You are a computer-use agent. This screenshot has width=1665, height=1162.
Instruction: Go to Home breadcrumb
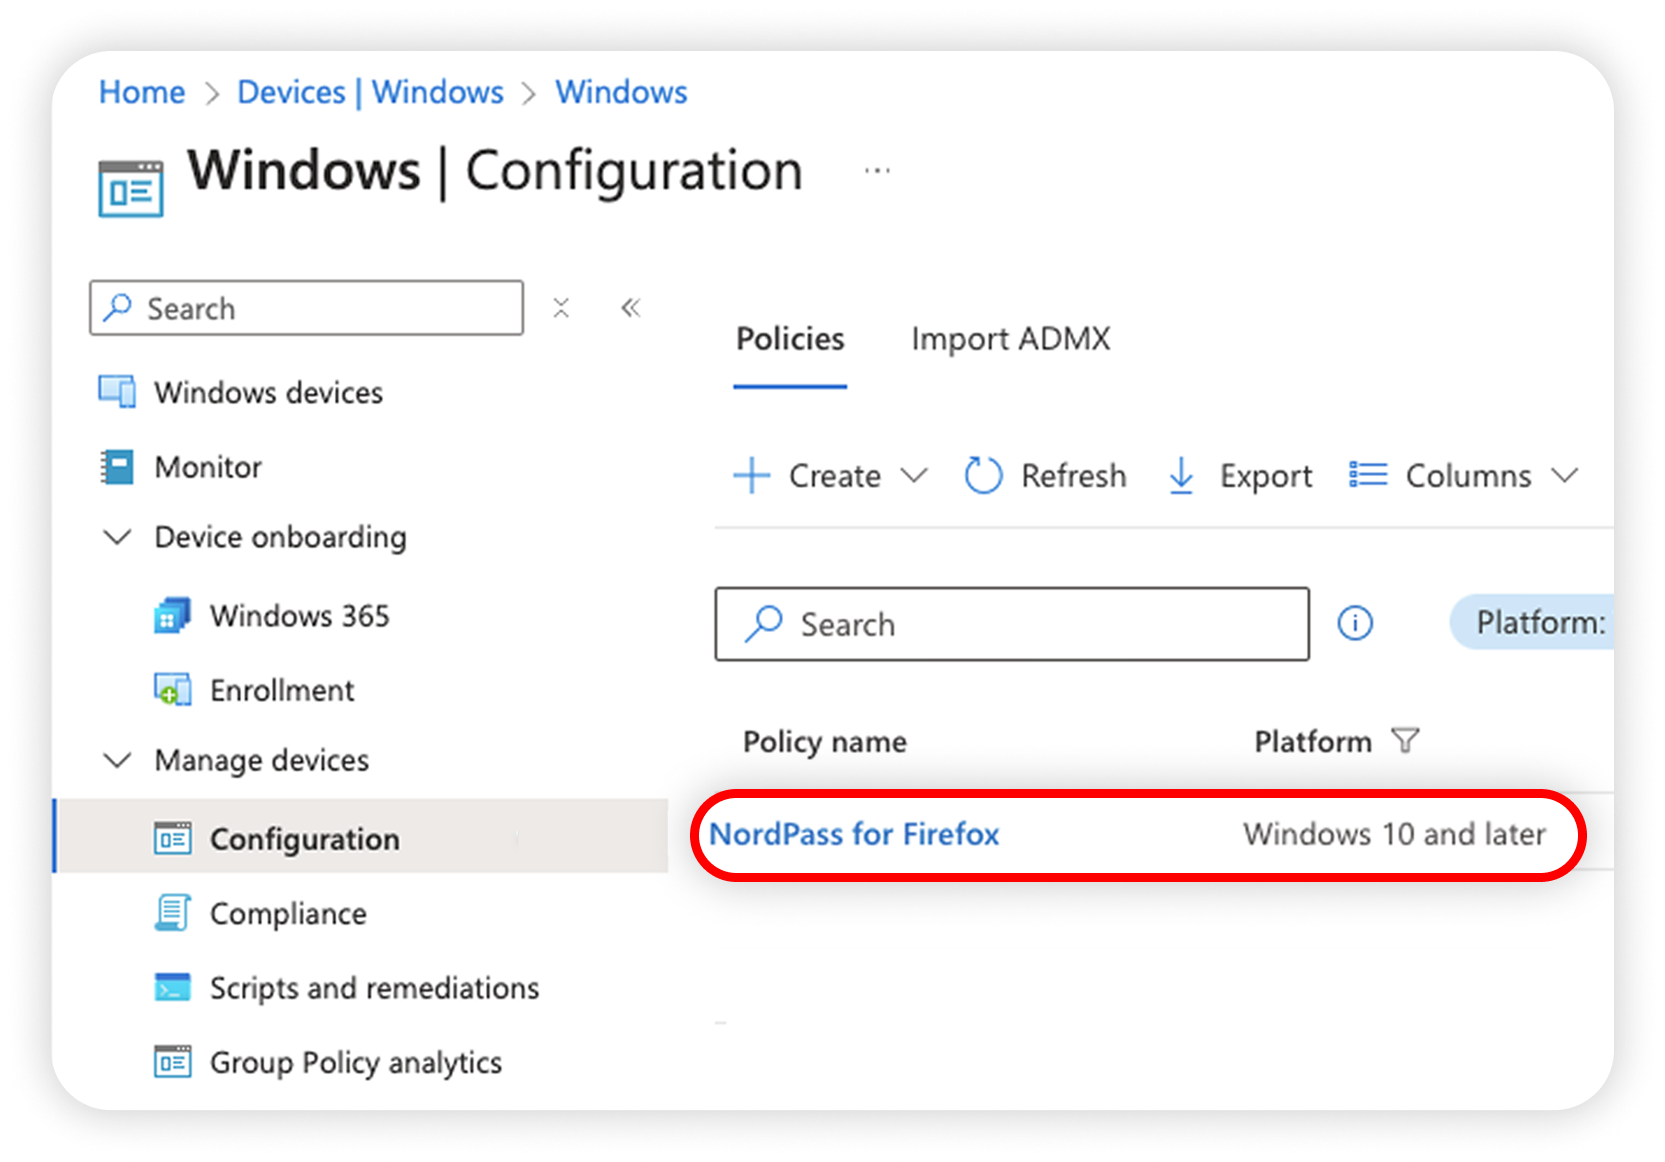pos(142,92)
